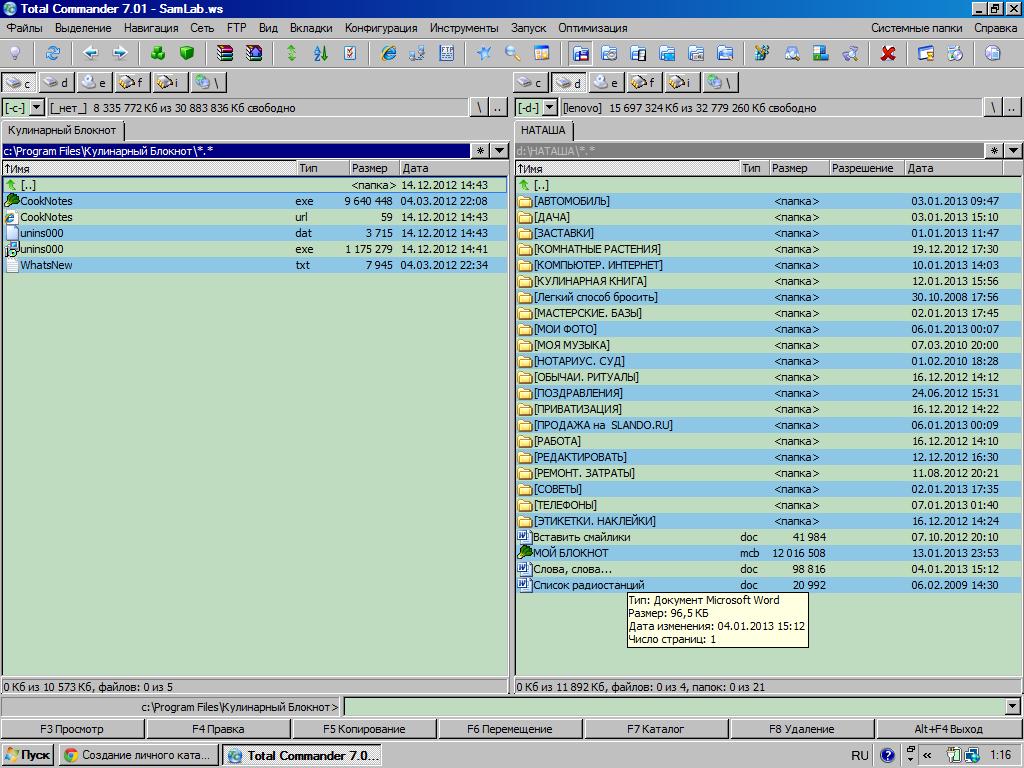Viewport: 1024px width, 768px height.
Task: Click the F3 Просмотр button
Action: tap(72, 729)
